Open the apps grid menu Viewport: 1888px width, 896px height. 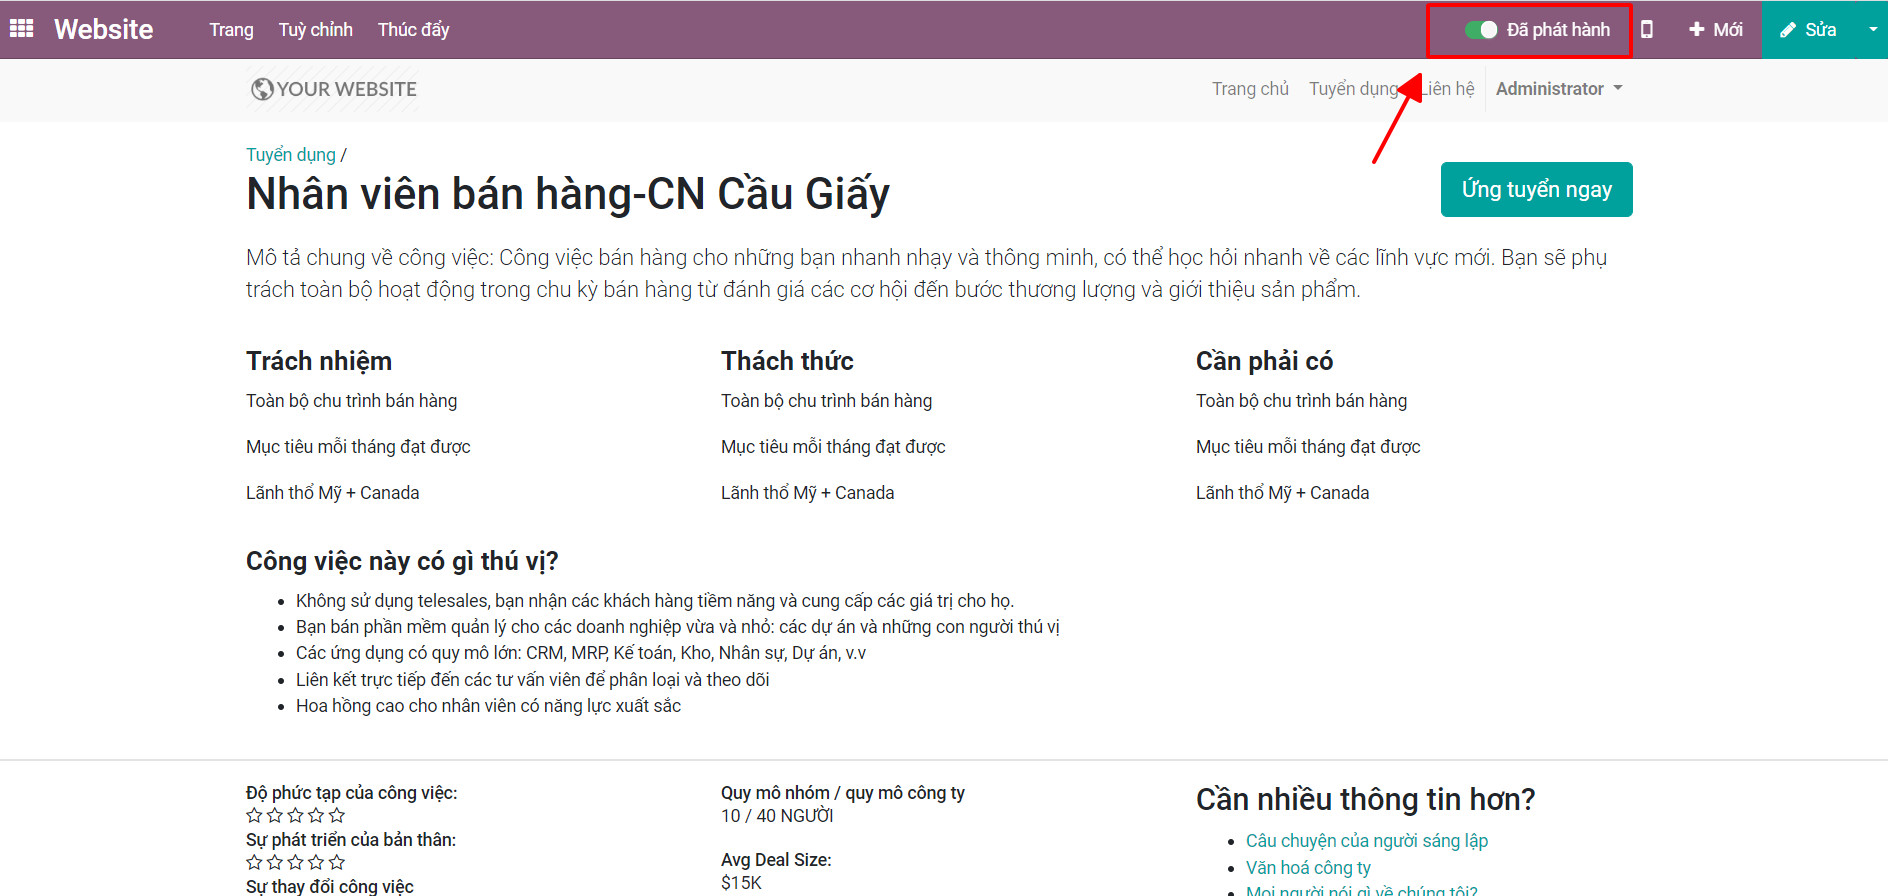coord(21,29)
